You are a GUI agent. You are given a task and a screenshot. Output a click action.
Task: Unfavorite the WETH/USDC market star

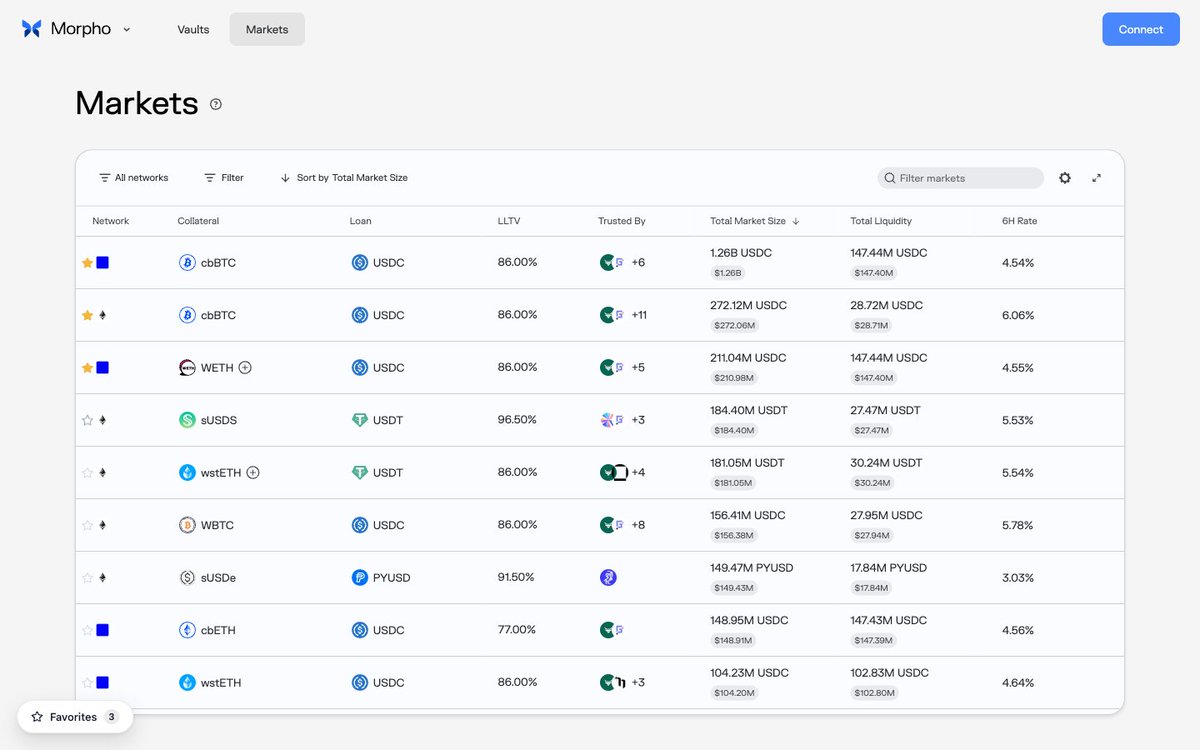[87, 368]
